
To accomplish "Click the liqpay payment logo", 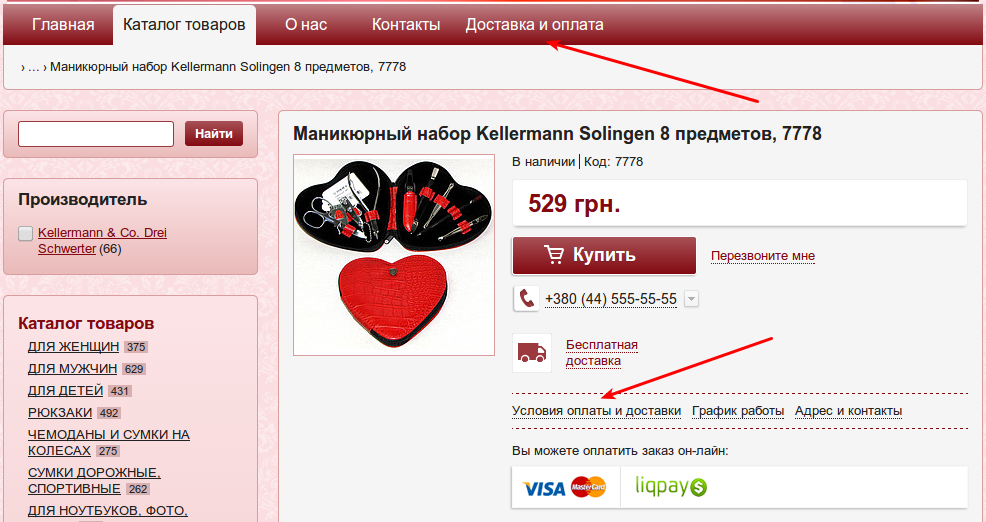I will pos(671,486).
